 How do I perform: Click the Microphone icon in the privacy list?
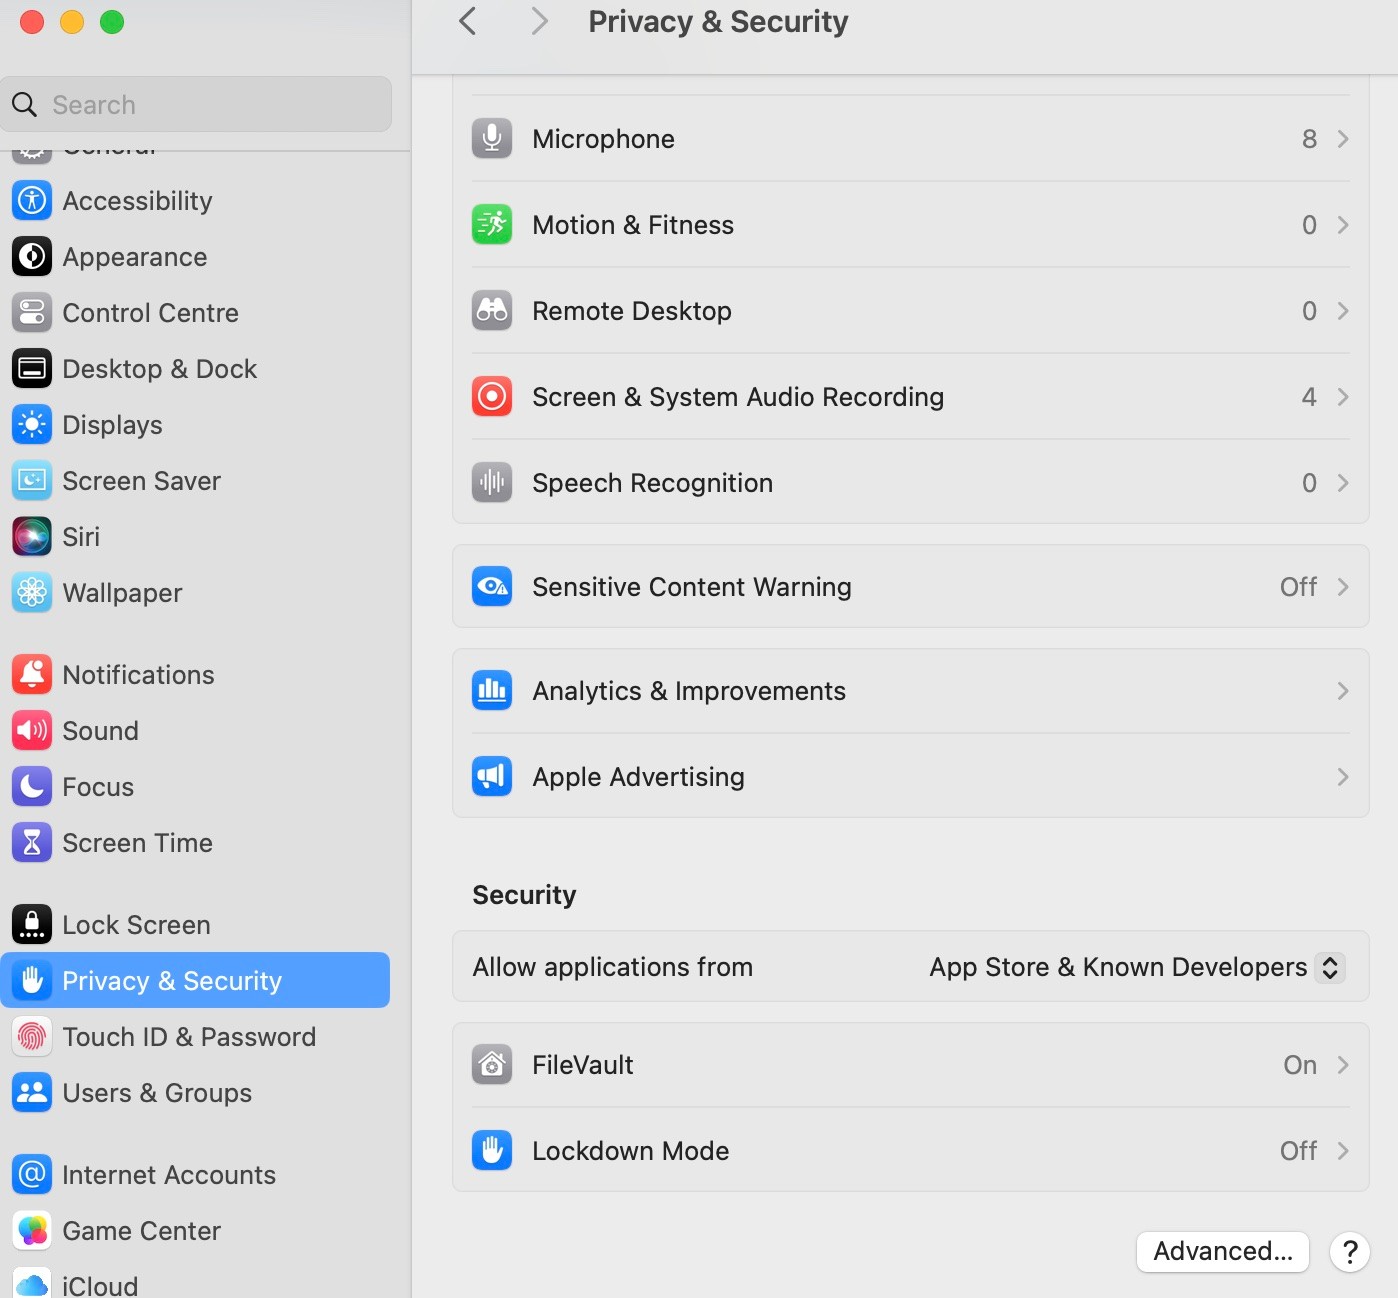coord(492,139)
